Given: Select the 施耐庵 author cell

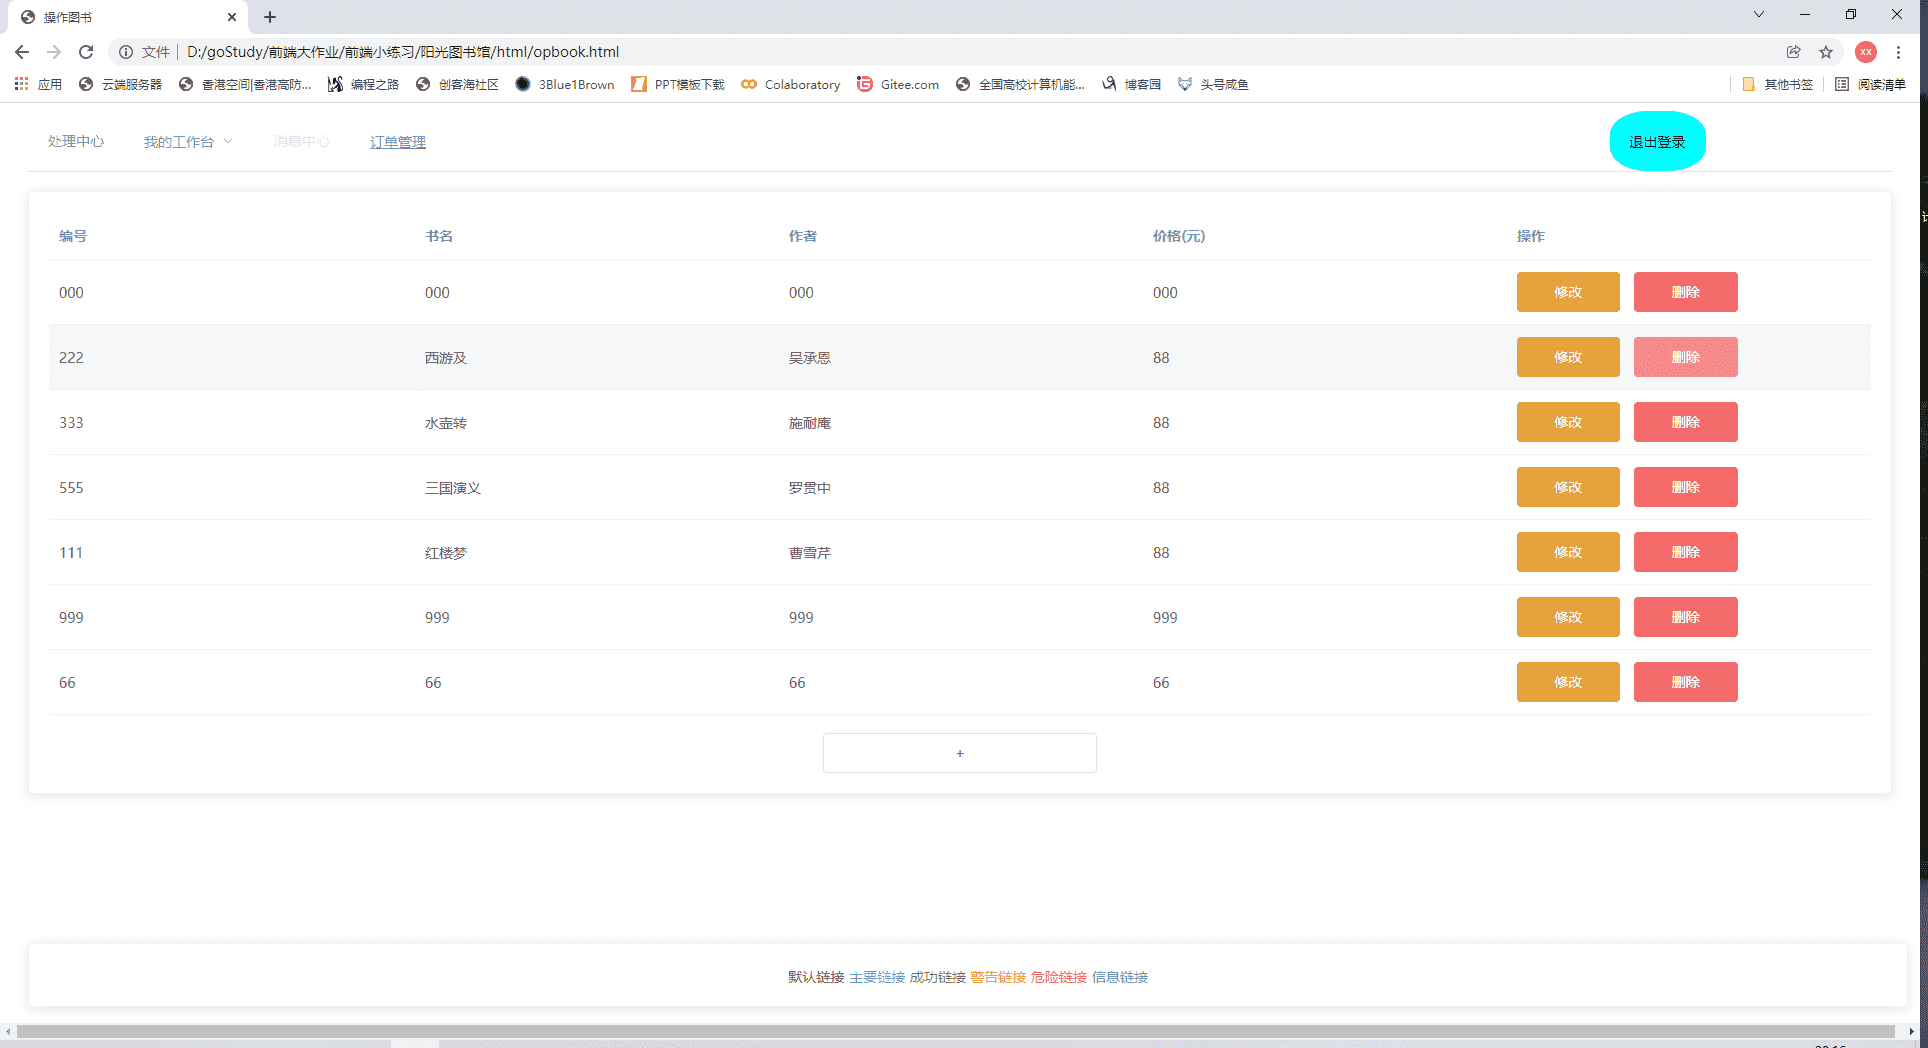Looking at the screenshot, I should [810, 423].
